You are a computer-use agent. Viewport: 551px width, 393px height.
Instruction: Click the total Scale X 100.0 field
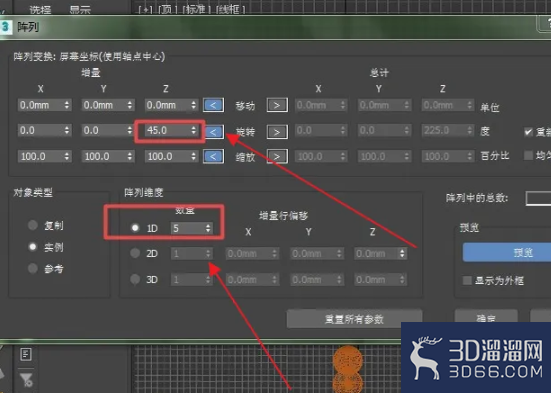coord(320,156)
